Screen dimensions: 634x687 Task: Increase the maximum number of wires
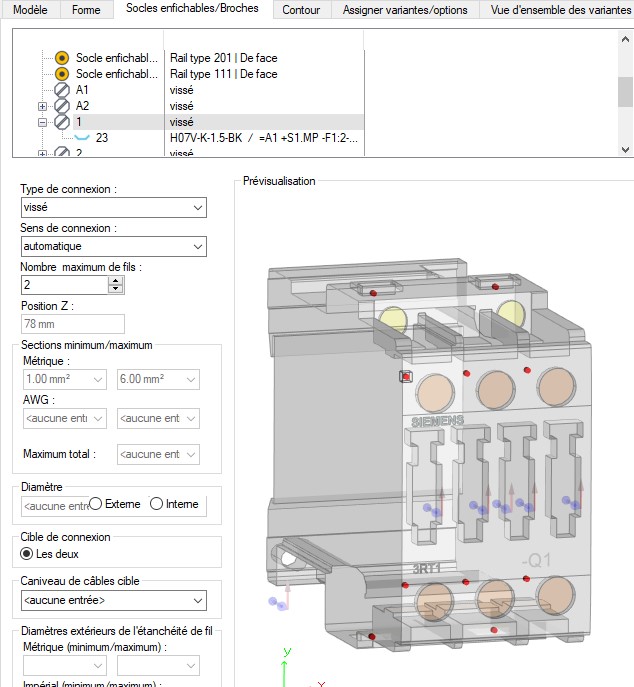pyautogui.click(x=116, y=281)
